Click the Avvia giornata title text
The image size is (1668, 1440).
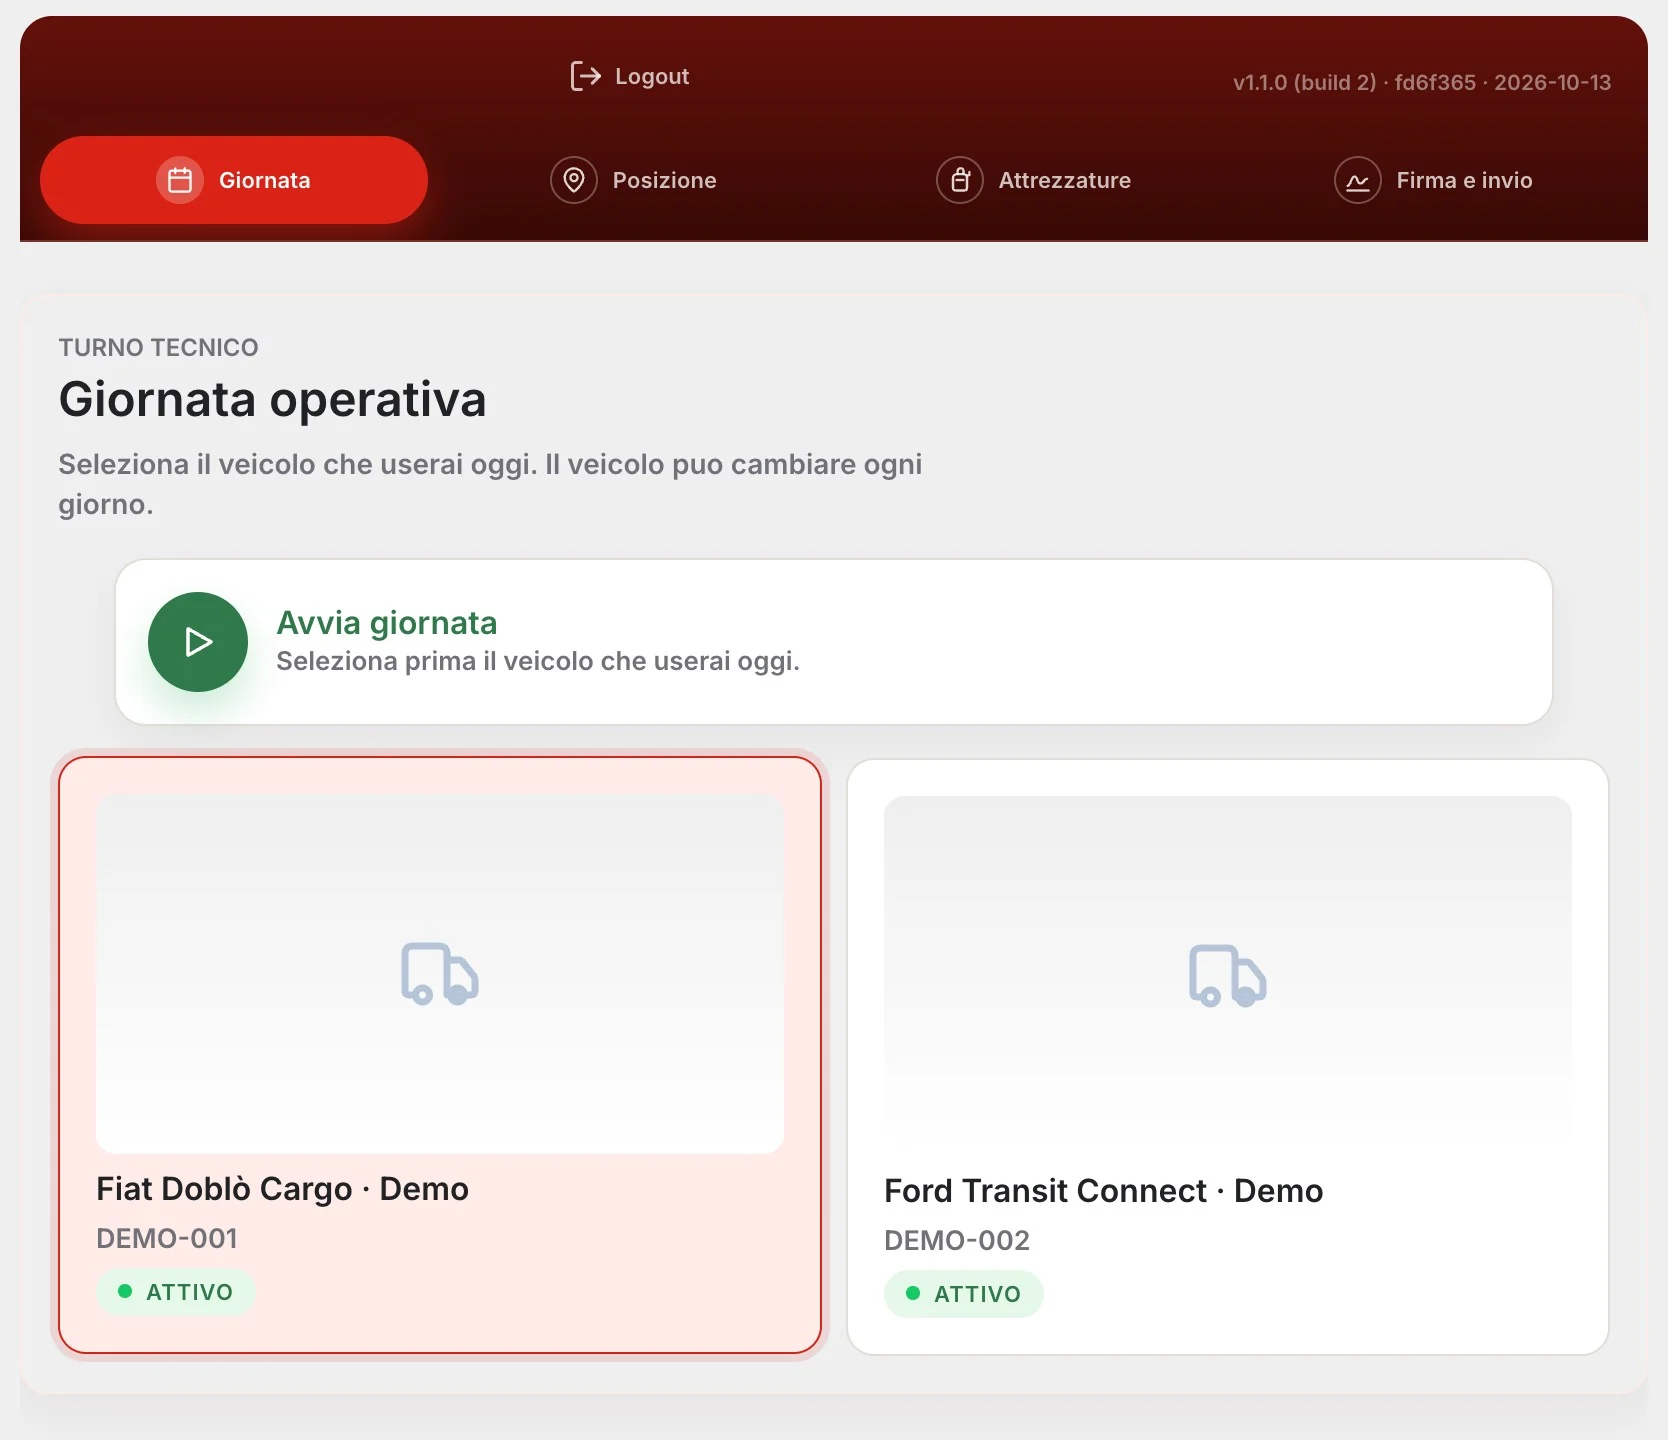[x=387, y=622]
